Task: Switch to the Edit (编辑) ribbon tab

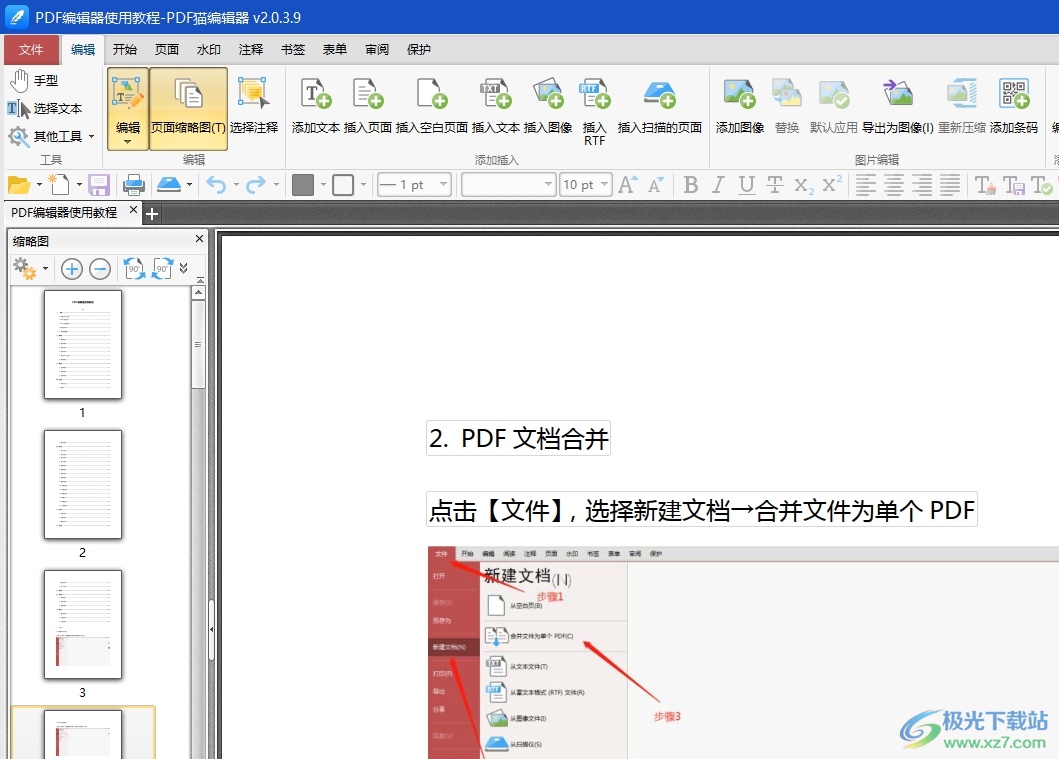Action: 83,49
